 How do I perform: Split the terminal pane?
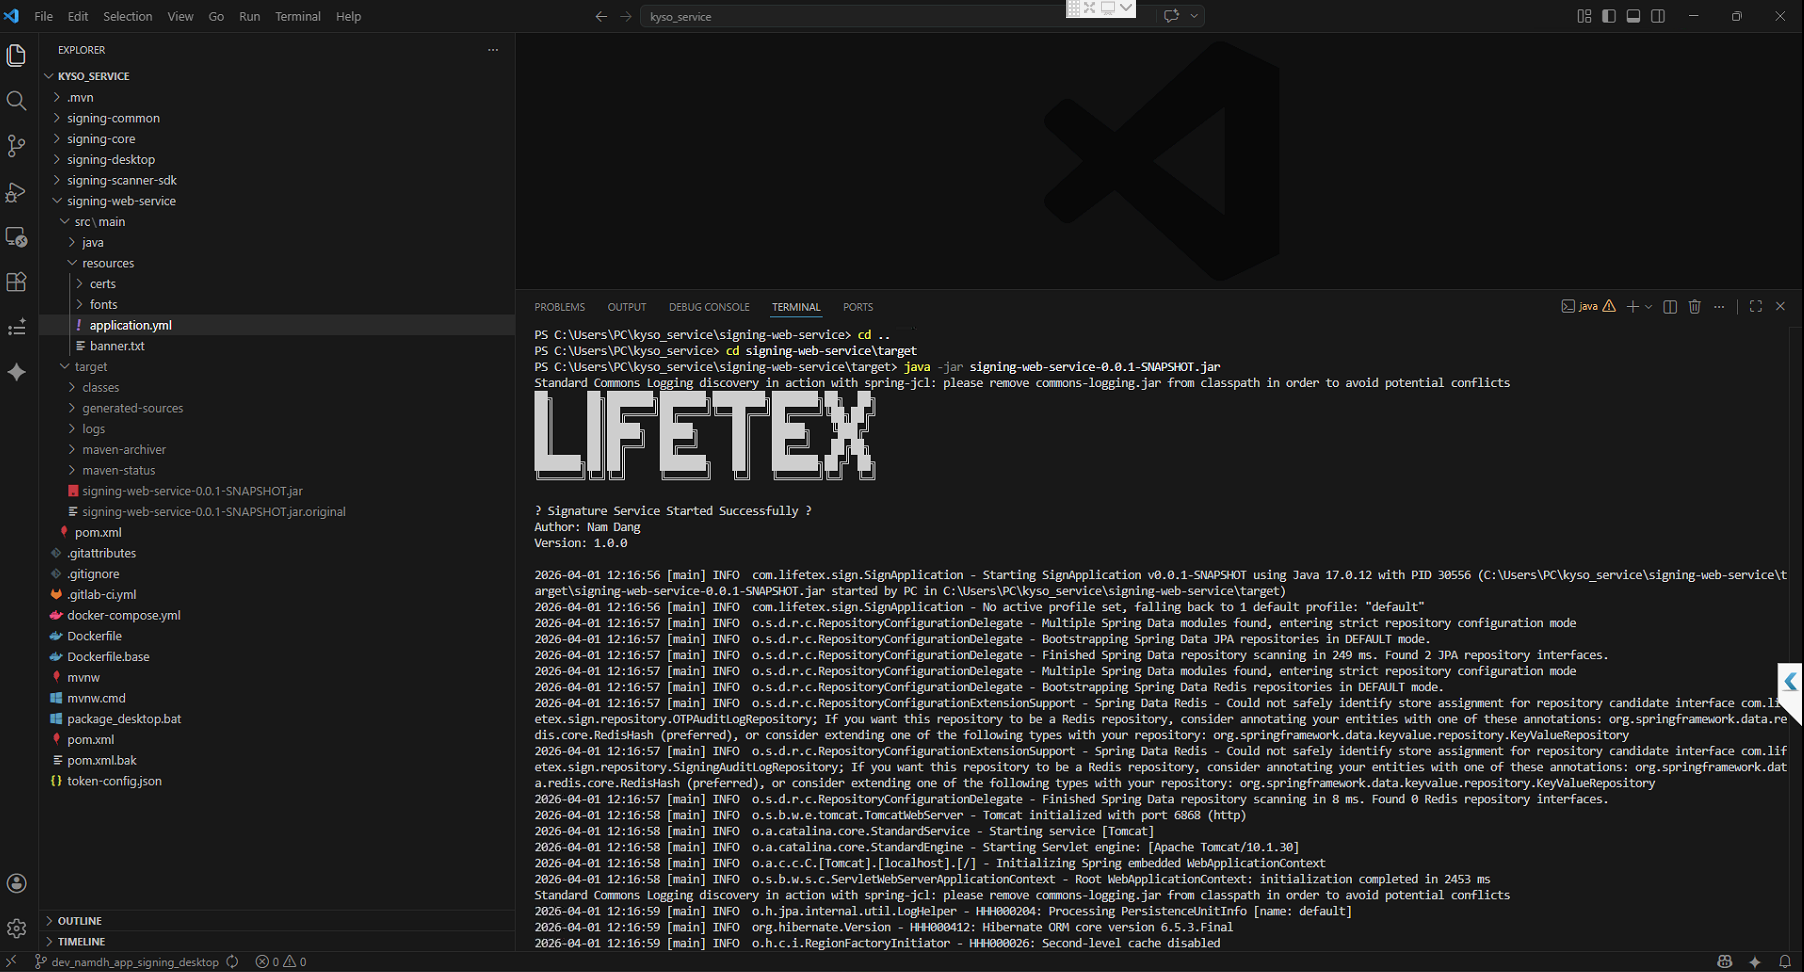point(1669,307)
